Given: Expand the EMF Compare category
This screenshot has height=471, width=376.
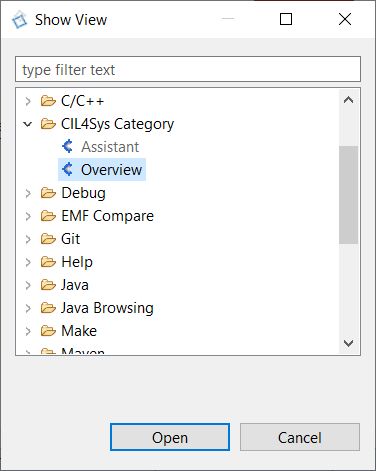Looking at the screenshot, I should pos(28,216).
